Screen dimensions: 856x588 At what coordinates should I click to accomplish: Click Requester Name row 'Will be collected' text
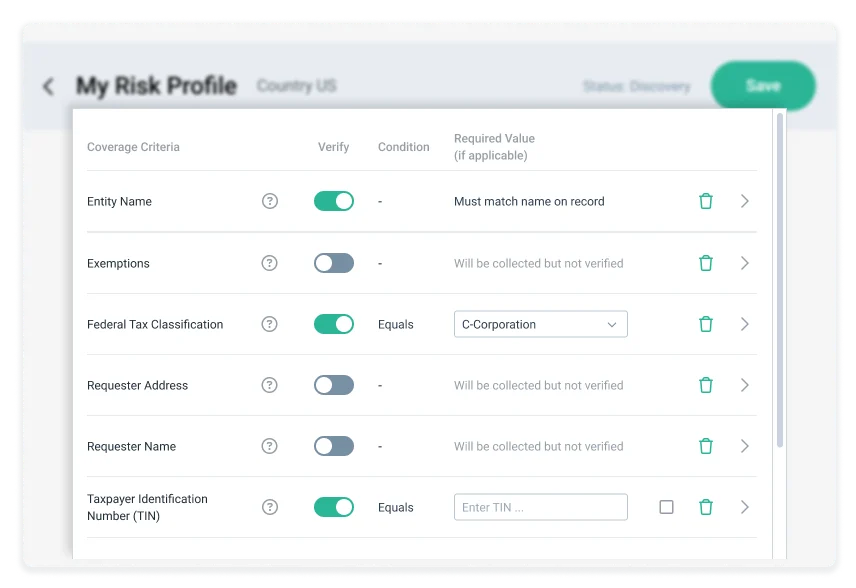[538, 447]
